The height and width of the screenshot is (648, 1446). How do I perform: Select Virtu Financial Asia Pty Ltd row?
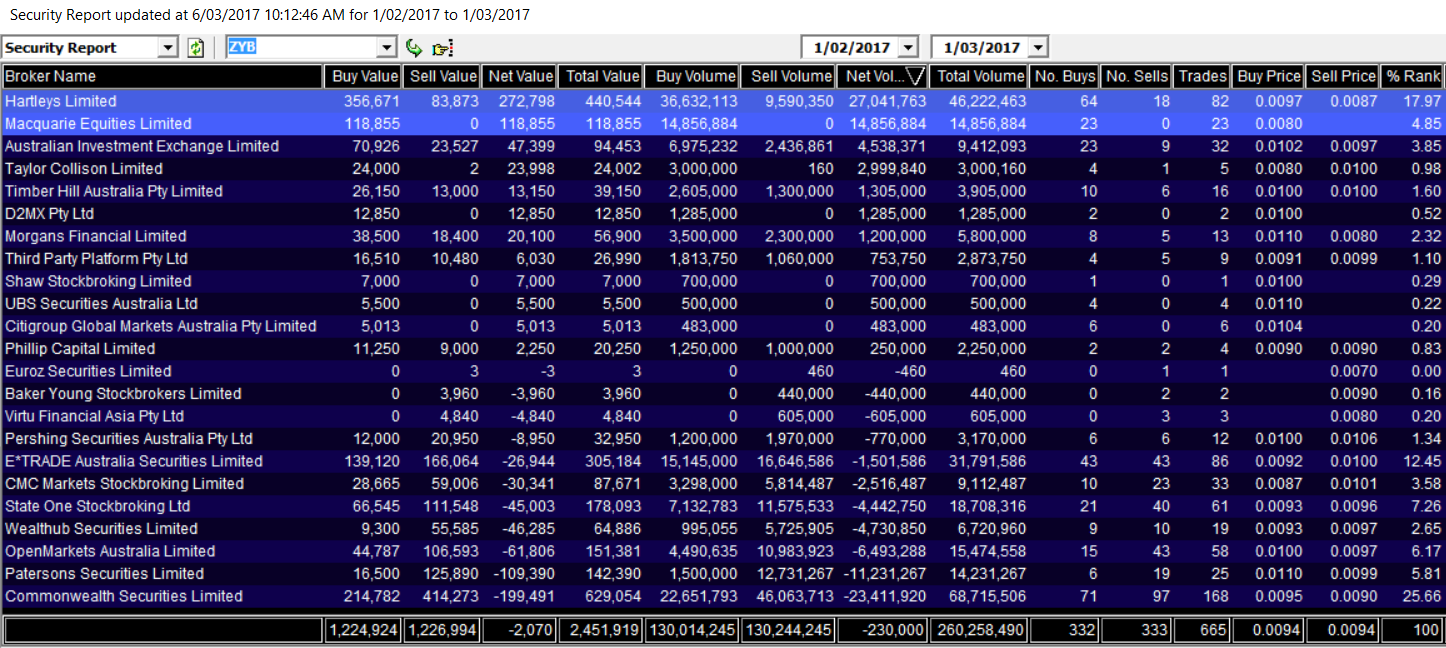point(723,416)
